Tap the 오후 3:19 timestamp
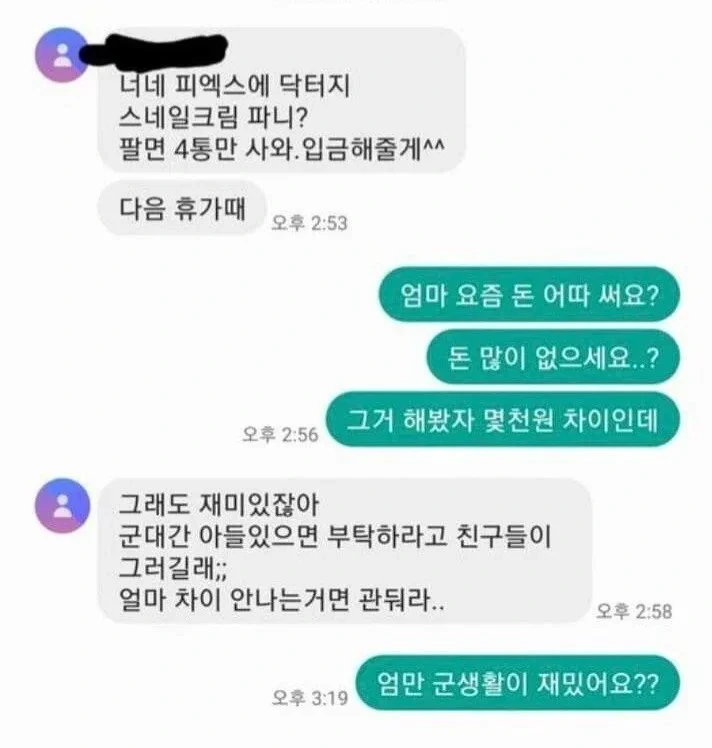 [310, 698]
